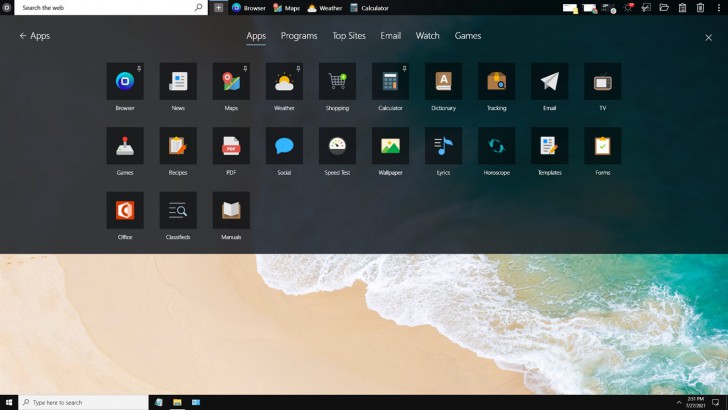Click the sticky note icon in top bar
The width and height of the screenshot is (728, 410).
click(570, 8)
